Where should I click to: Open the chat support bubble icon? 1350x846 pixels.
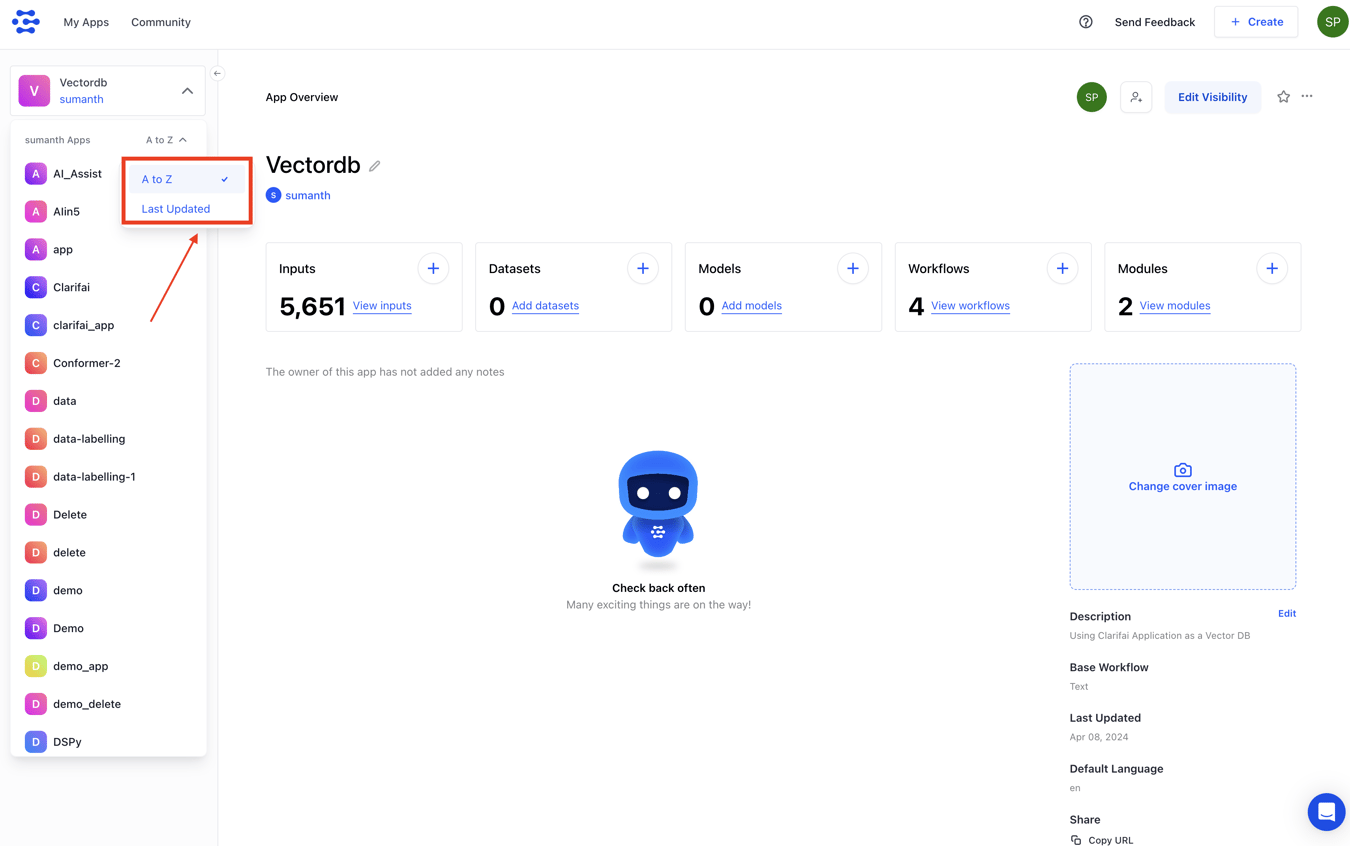point(1326,812)
